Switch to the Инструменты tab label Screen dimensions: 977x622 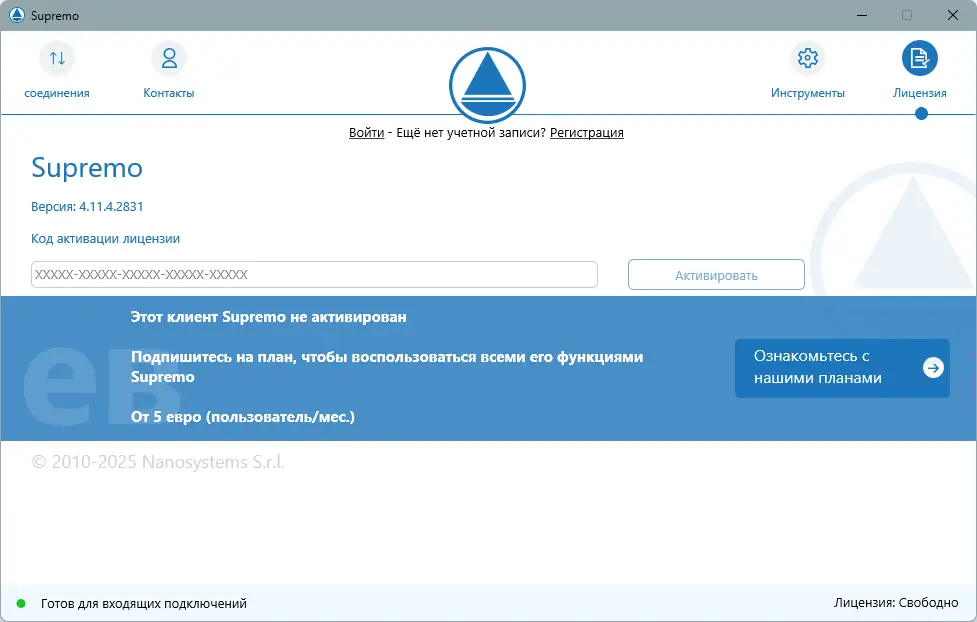tap(808, 93)
